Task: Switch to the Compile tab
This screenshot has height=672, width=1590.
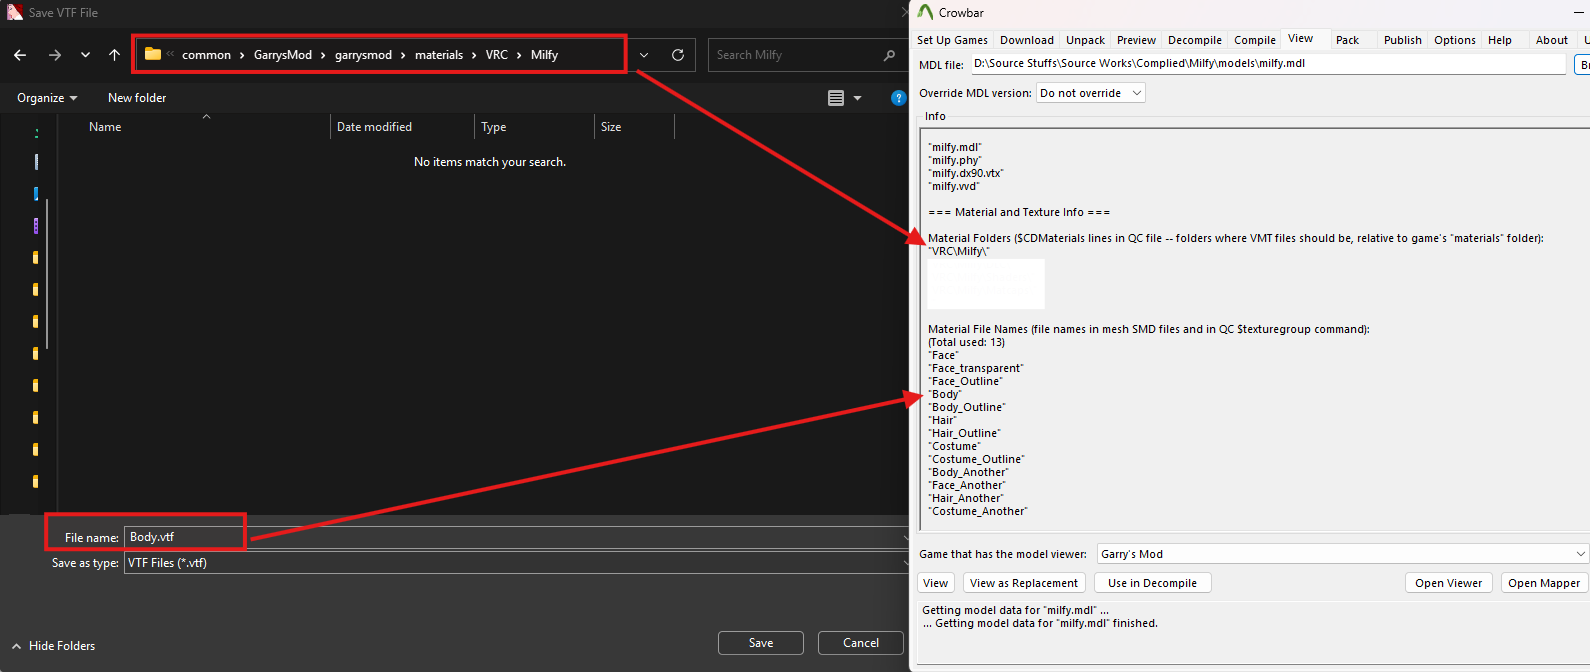Action: pos(1255,40)
